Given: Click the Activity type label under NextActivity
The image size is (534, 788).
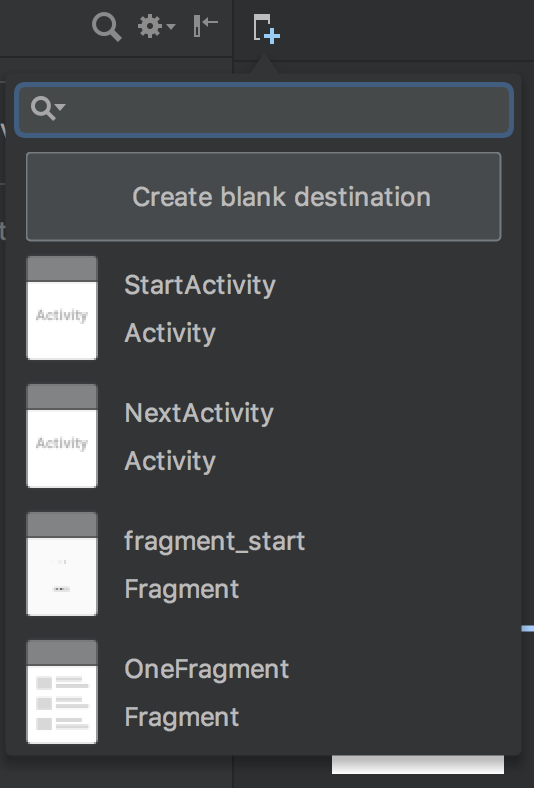Looking at the screenshot, I should [170, 461].
